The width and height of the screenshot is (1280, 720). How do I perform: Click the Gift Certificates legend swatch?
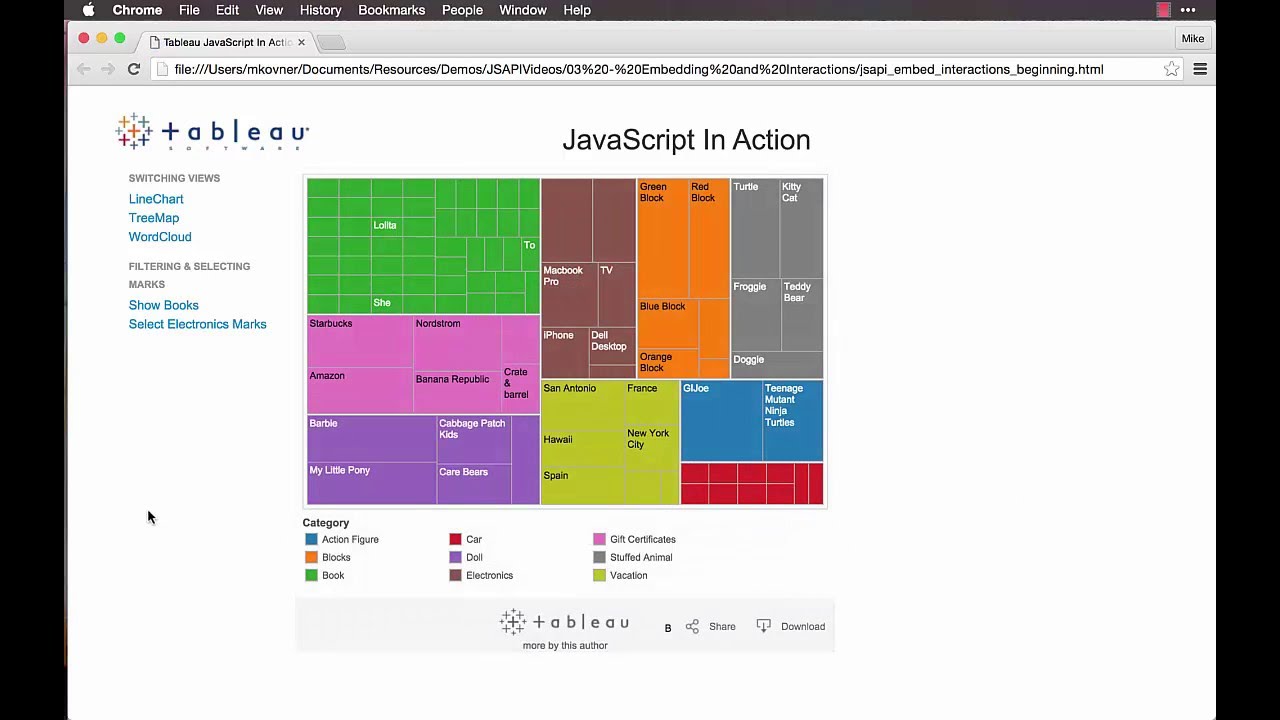(x=599, y=540)
